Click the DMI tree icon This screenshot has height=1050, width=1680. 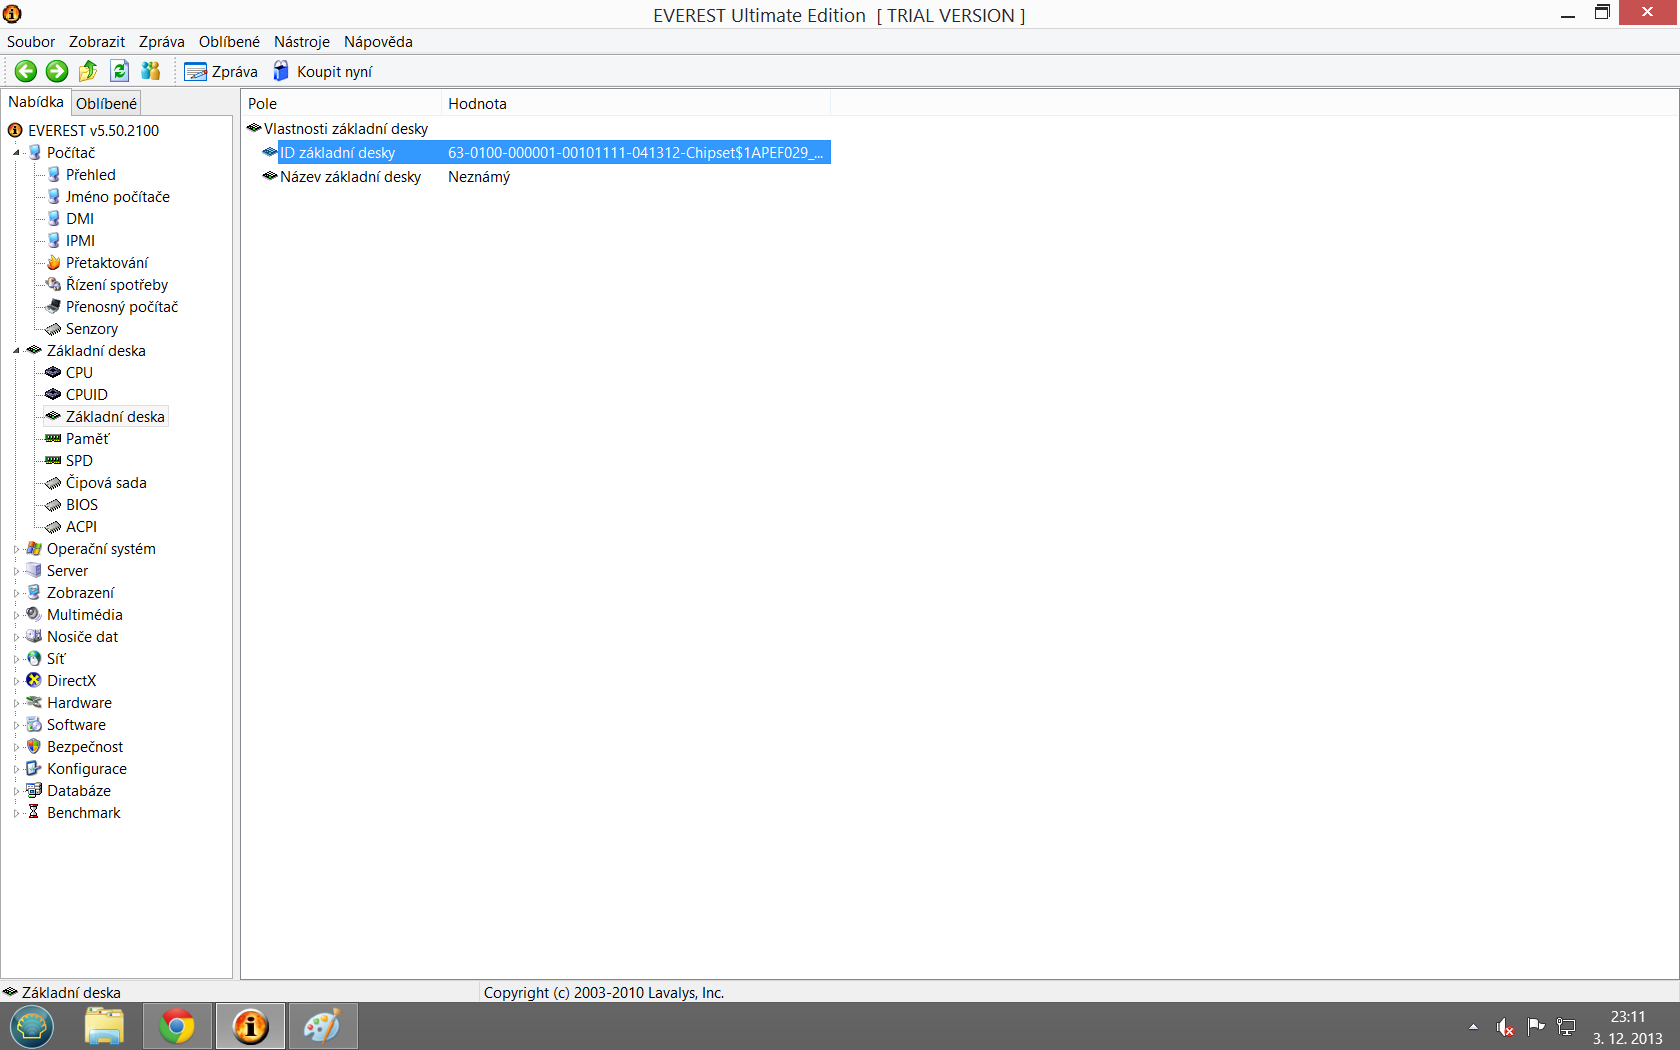pos(54,218)
